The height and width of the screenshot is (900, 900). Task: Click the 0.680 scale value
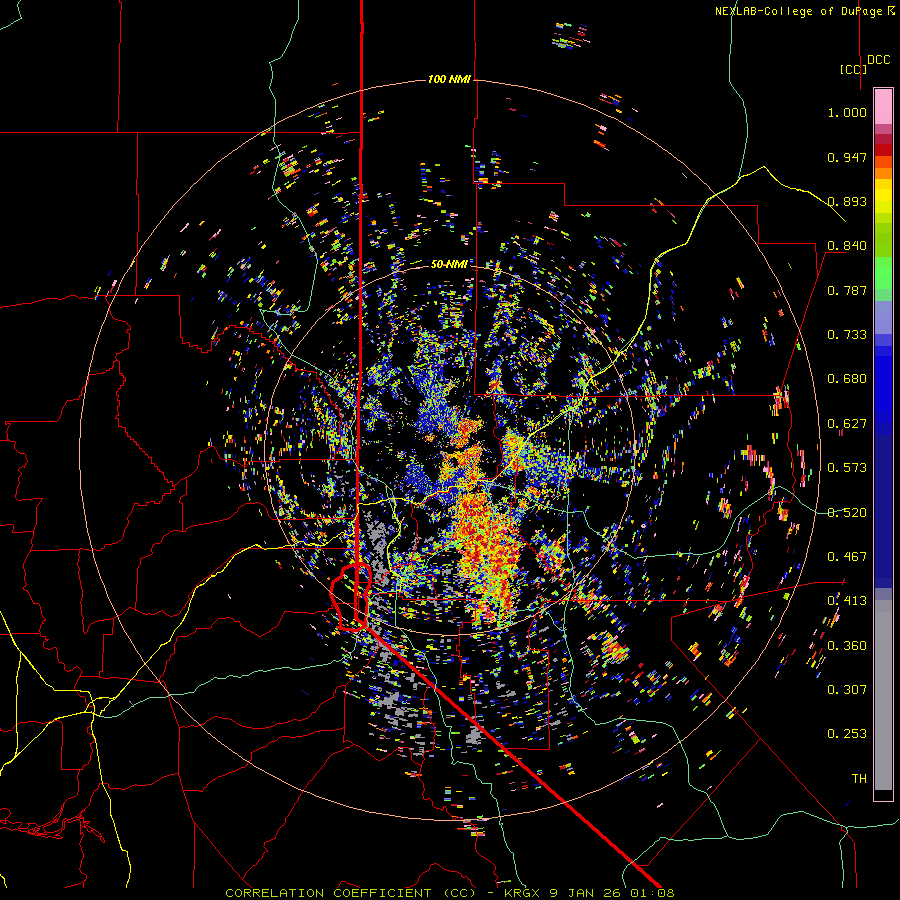coord(847,379)
